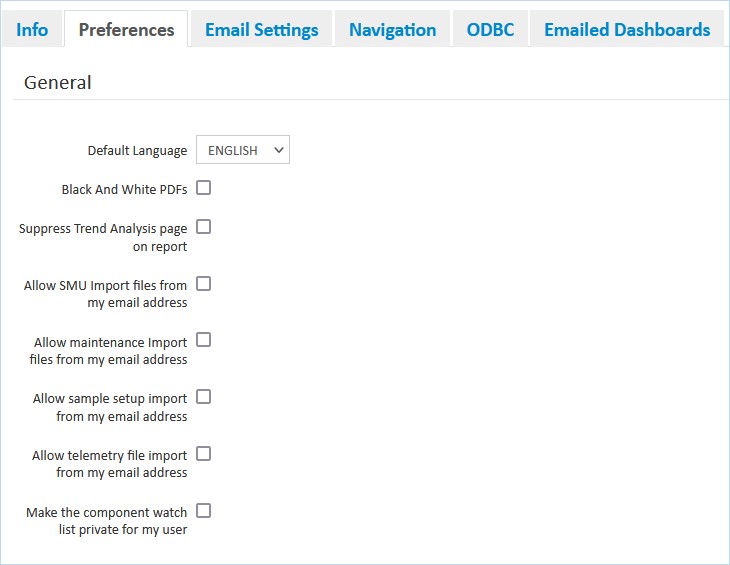Tick the private component watch list checkbox
The width and height of the screenshot is (730, 565).
[x=204, y=511]
